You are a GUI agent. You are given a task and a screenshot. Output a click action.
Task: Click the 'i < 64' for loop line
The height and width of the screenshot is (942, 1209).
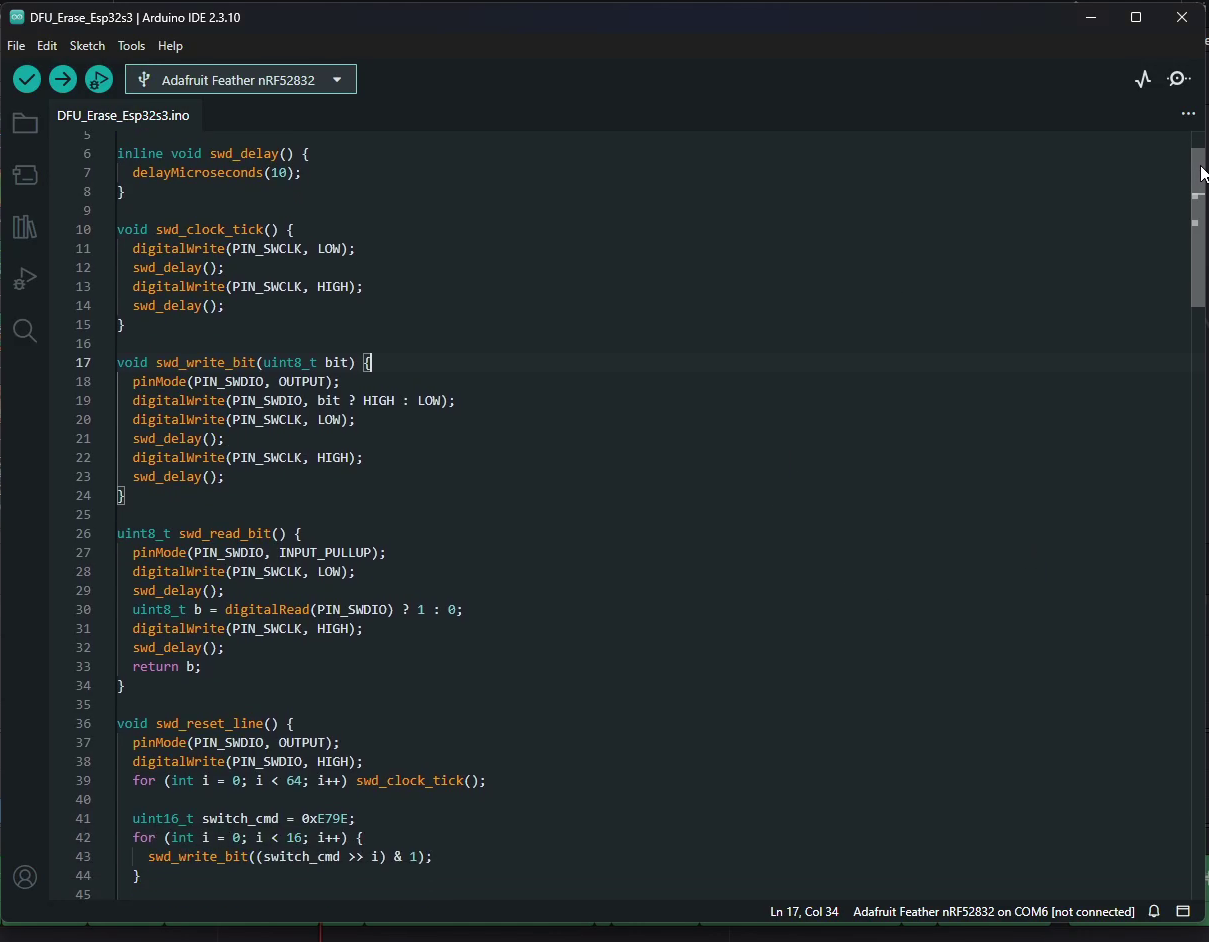click(x=309, y=780)
